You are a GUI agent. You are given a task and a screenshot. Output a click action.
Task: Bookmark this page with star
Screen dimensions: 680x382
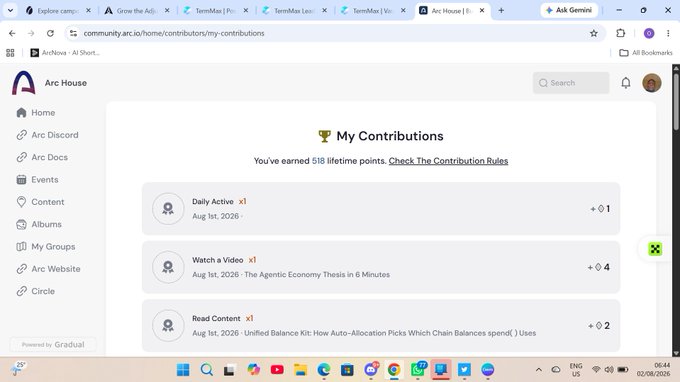tap(594, 33)
